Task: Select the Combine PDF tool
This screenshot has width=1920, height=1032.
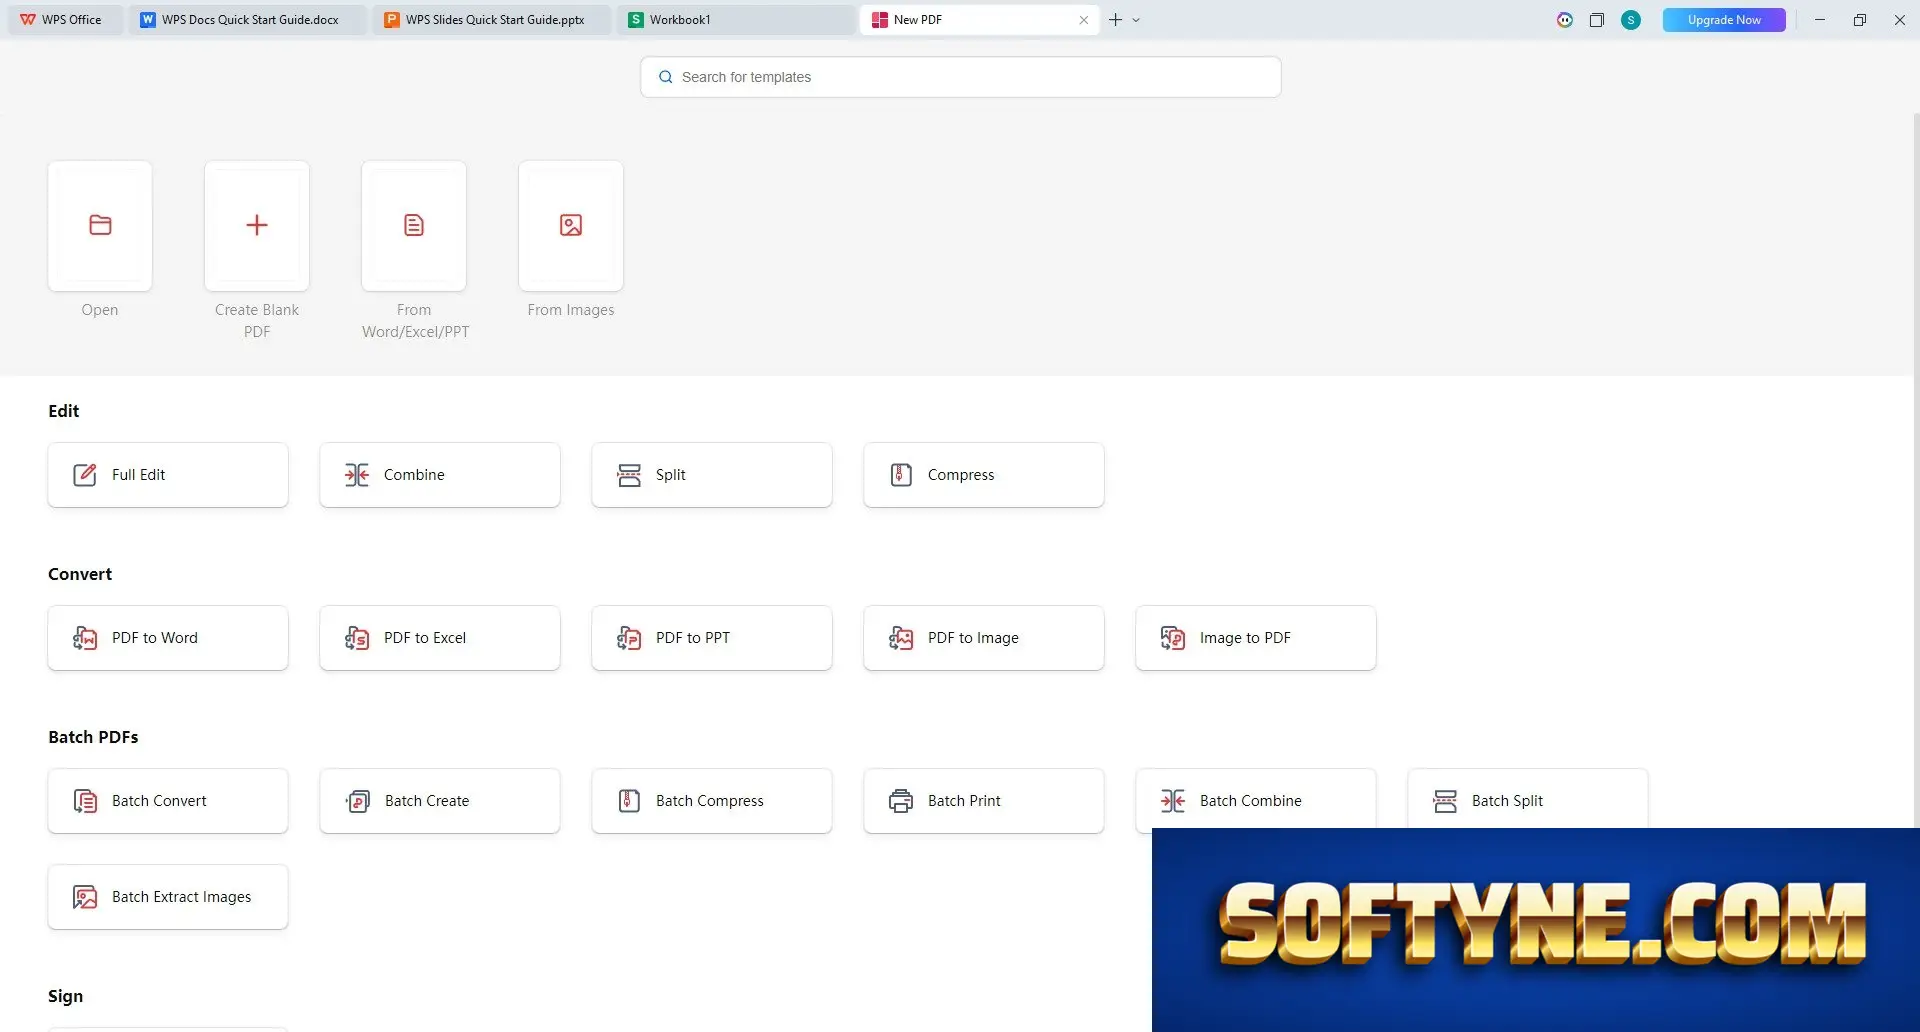Action: pos(440,475)
